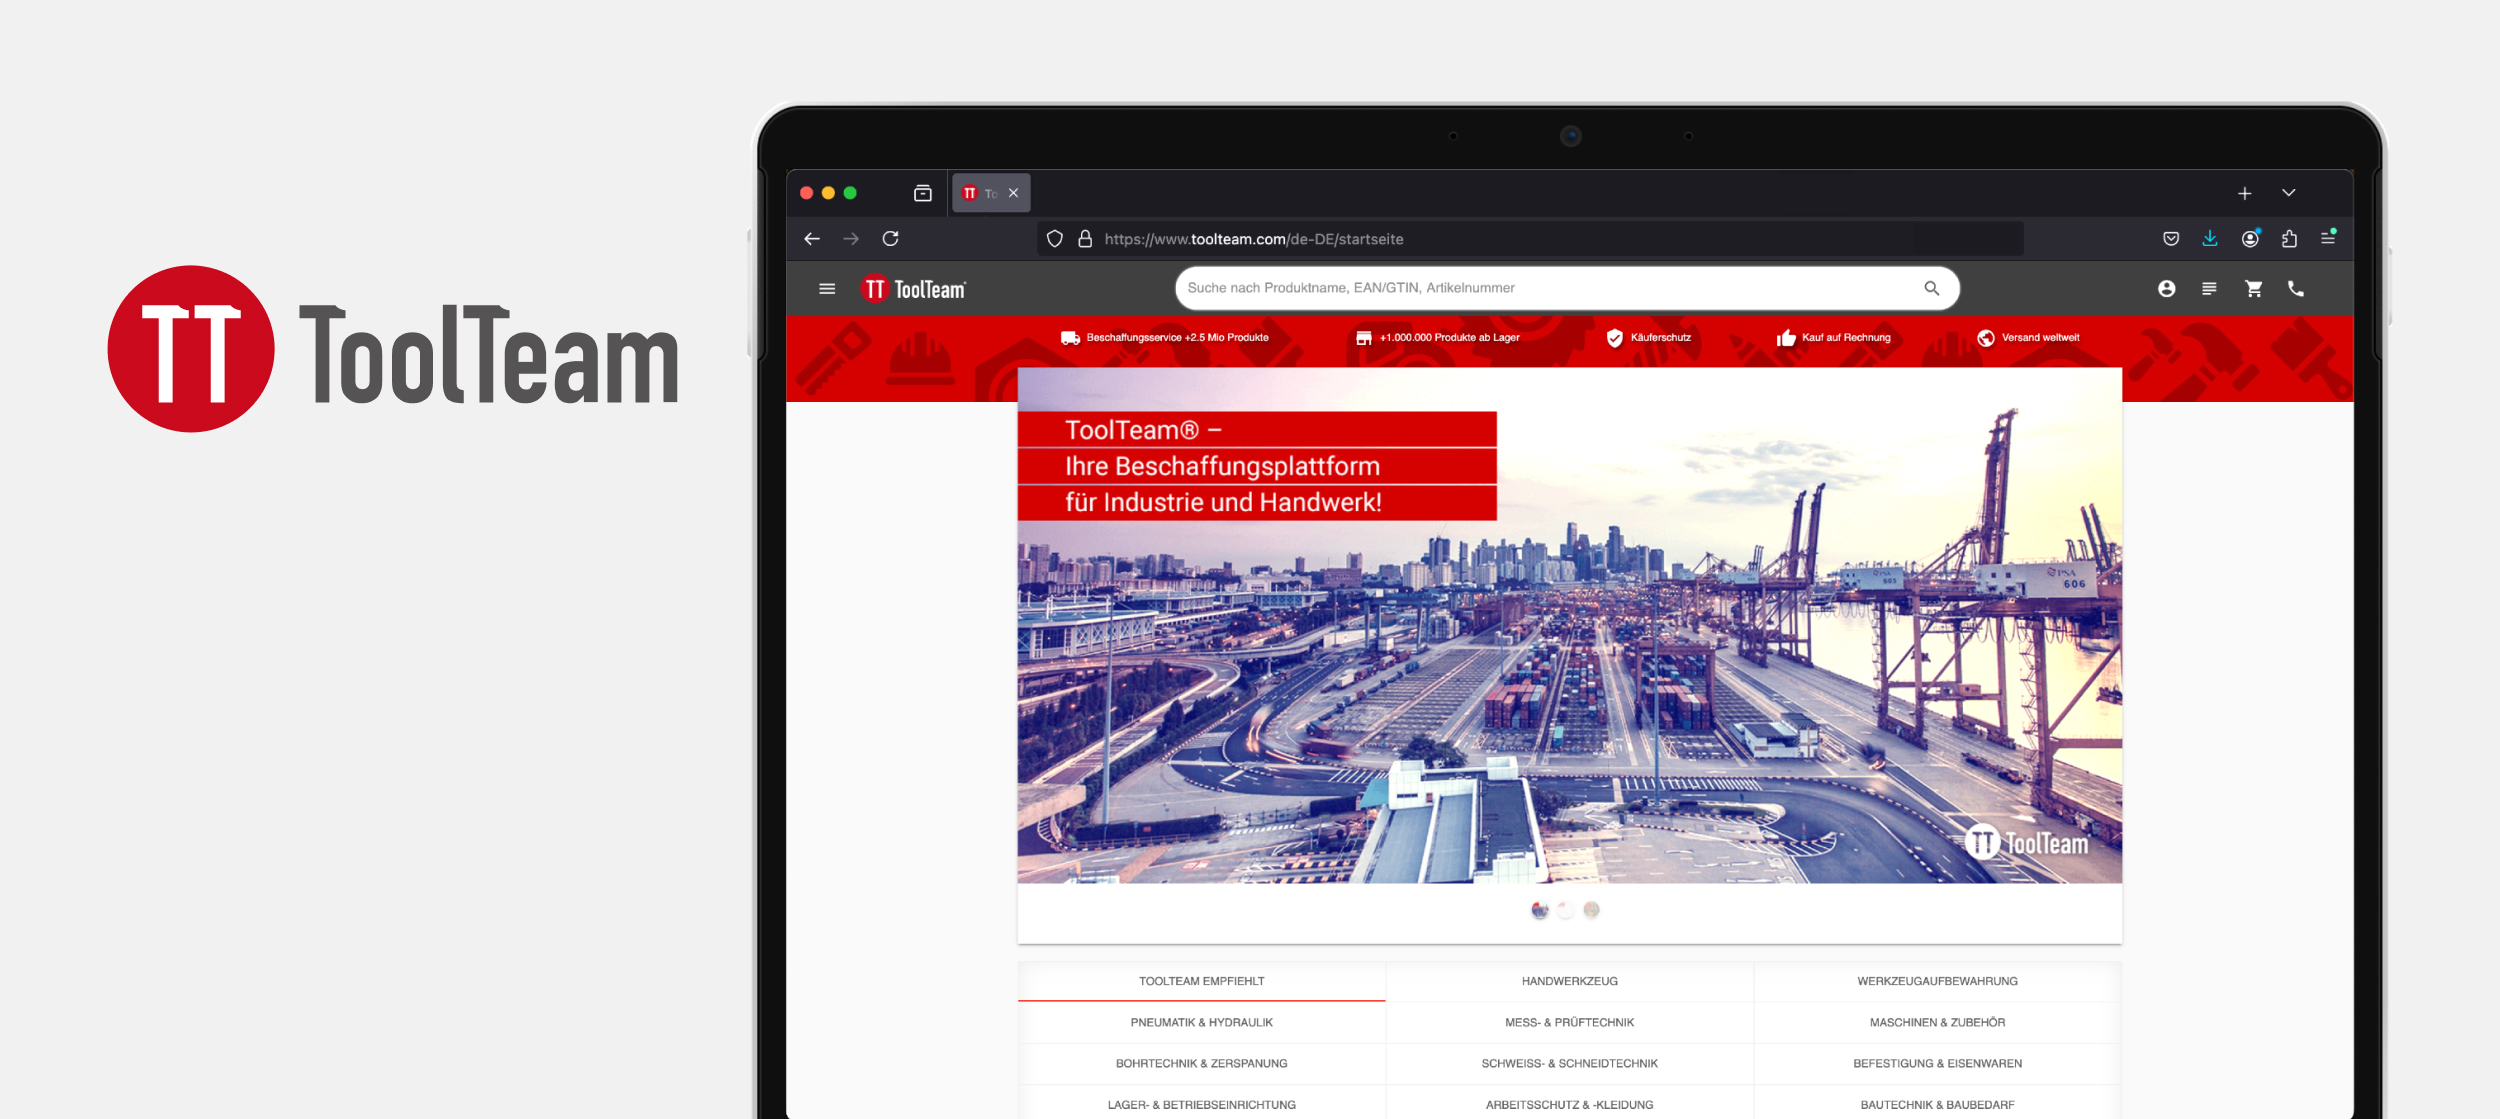Expand the tab list chevron in browser
Screen dimensions: 2500x1119
click(x=2288, y=193)
